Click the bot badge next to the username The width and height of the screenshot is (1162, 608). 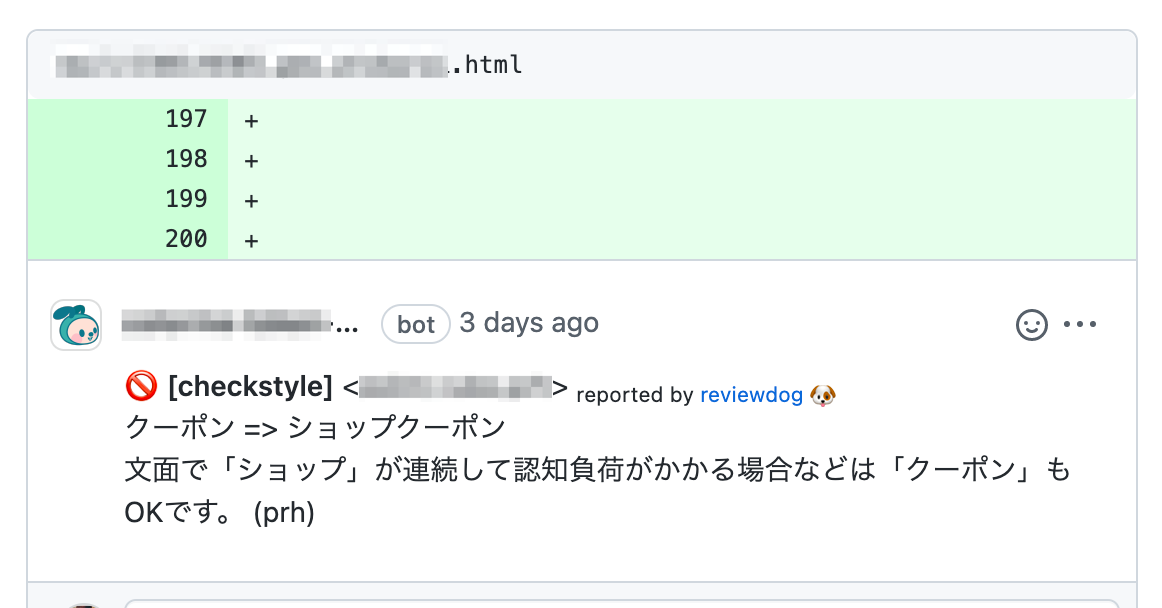click(416, 323)
